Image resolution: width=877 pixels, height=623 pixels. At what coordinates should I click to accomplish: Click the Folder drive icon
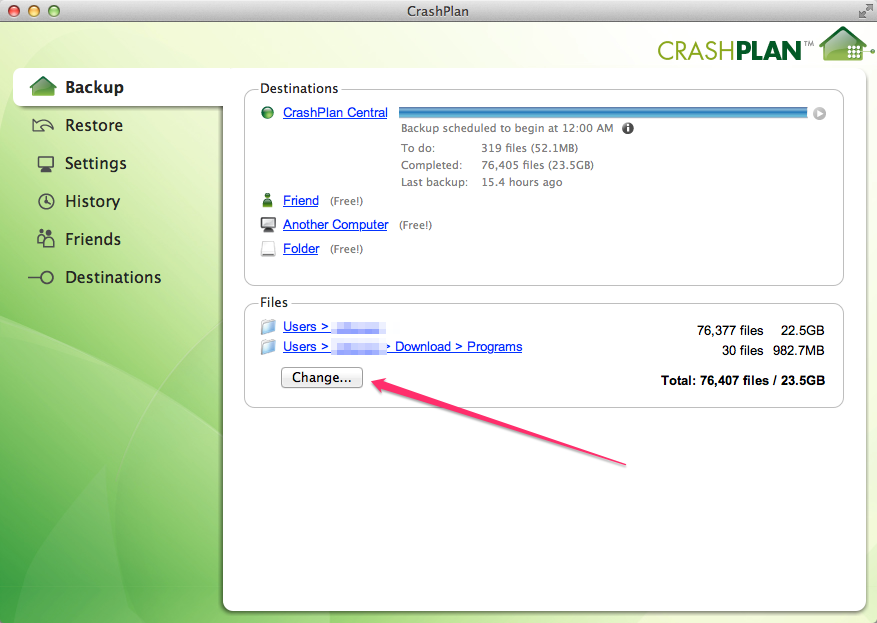268,249
